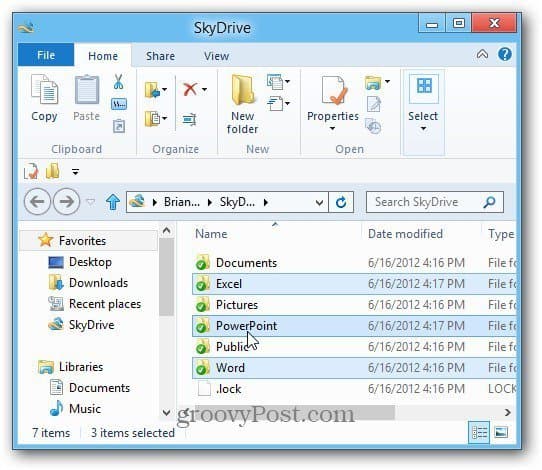Screen dimensions: 542x470
Task: Click the Easy access icon
Action: click(275, 103)
